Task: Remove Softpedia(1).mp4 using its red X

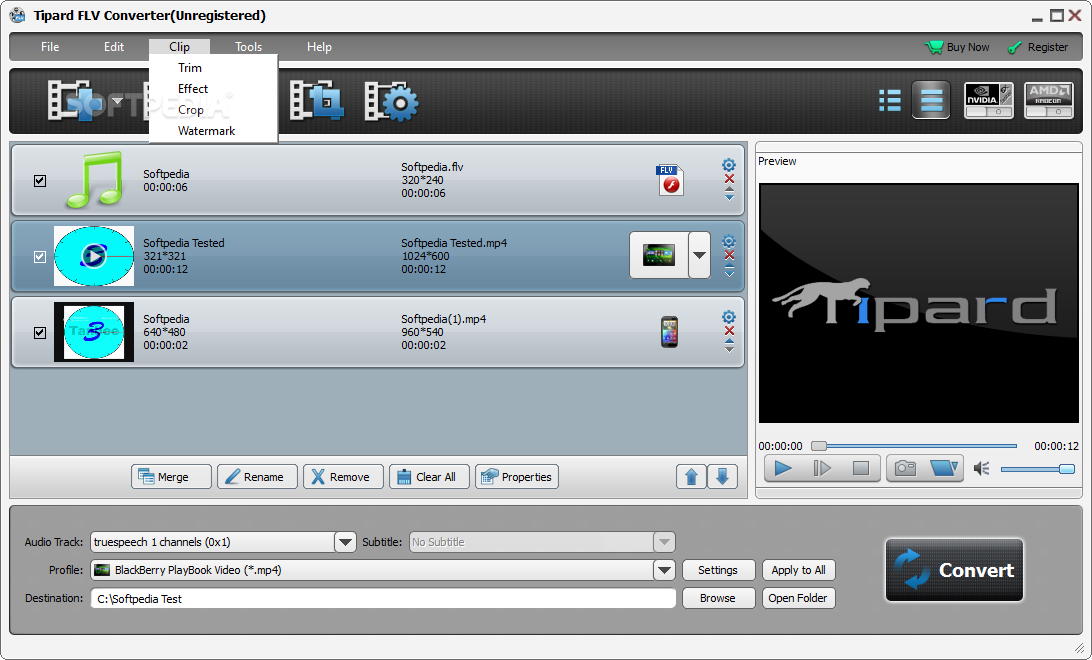Action: 729,331
